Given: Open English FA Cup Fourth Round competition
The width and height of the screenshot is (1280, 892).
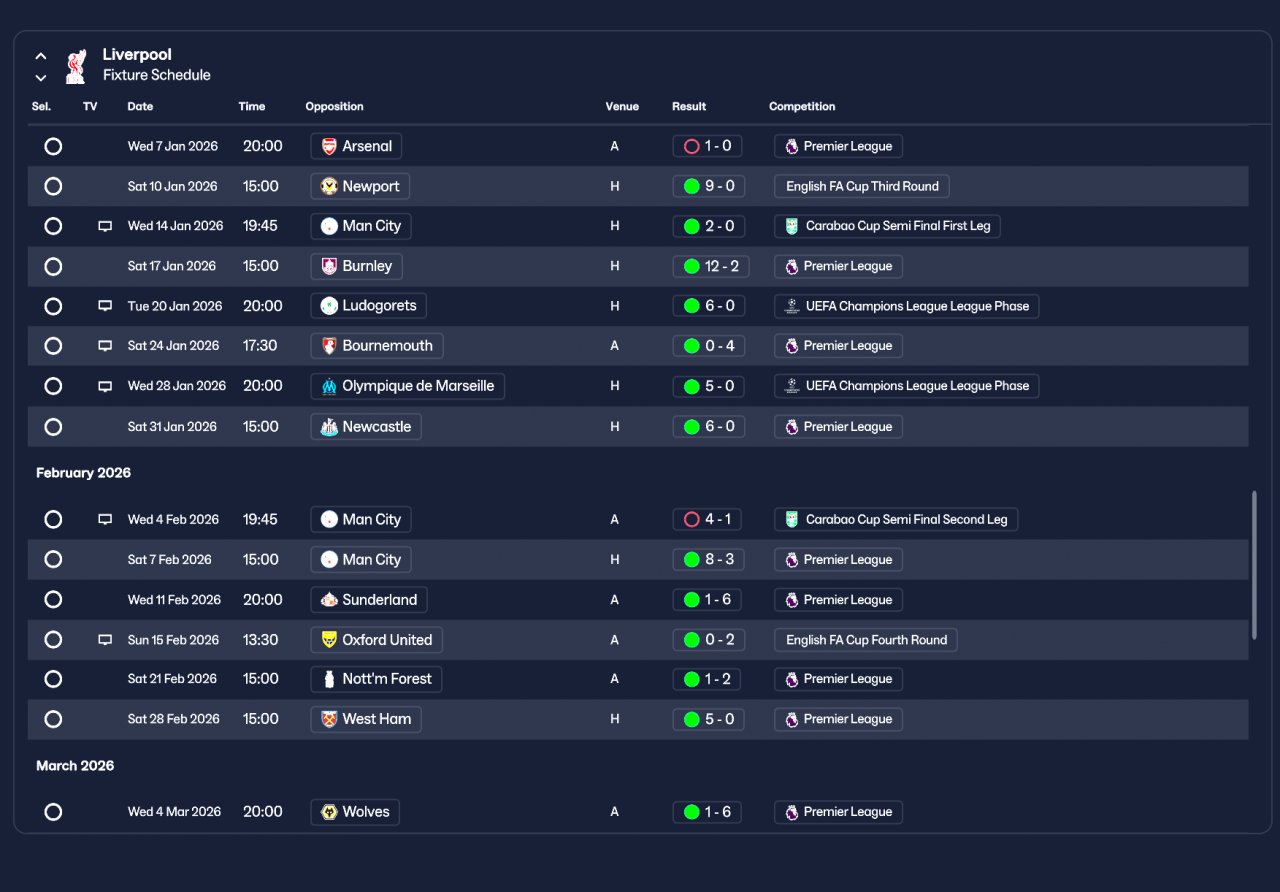Looking at the screenshot, I should click(866, 640).
